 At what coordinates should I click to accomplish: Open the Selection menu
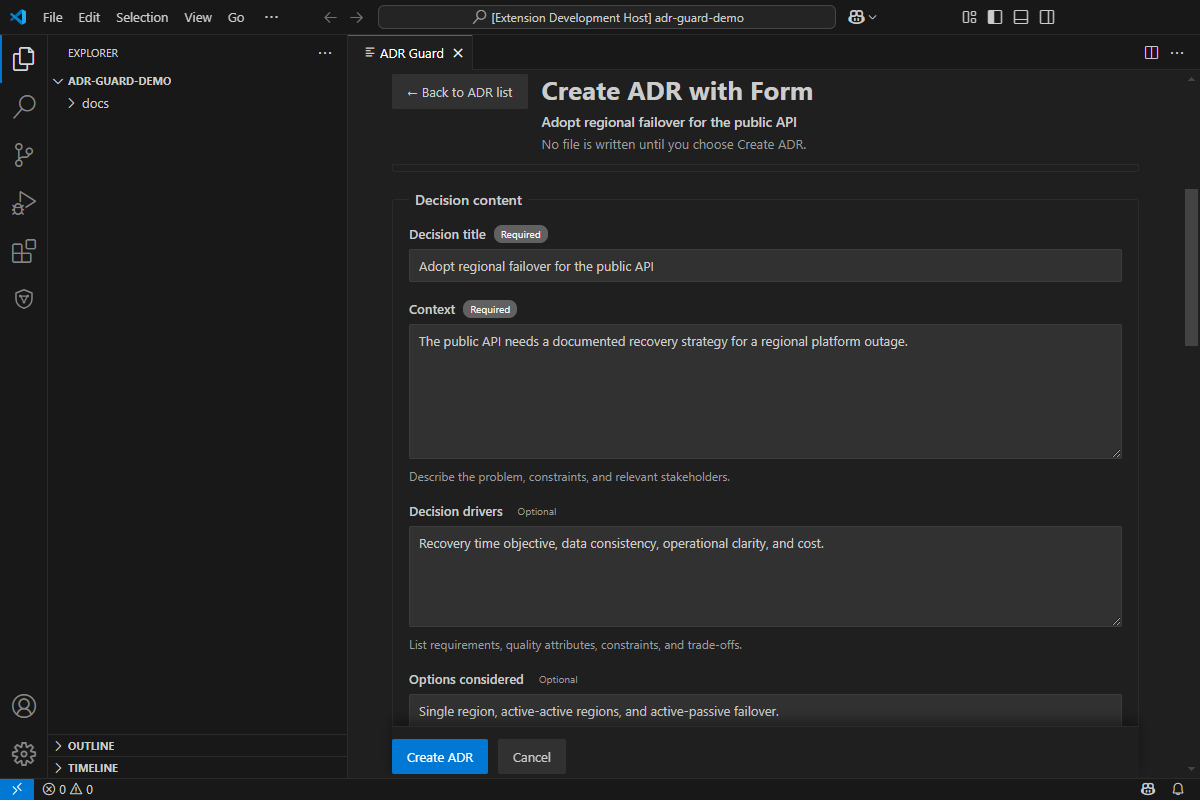pyautogui.click(x=142, y=17)
